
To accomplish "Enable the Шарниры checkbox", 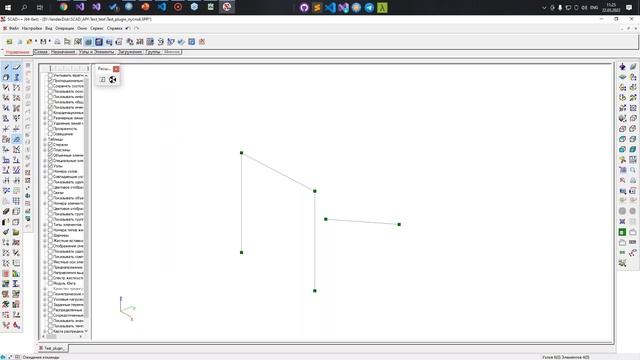I will 51,236.
